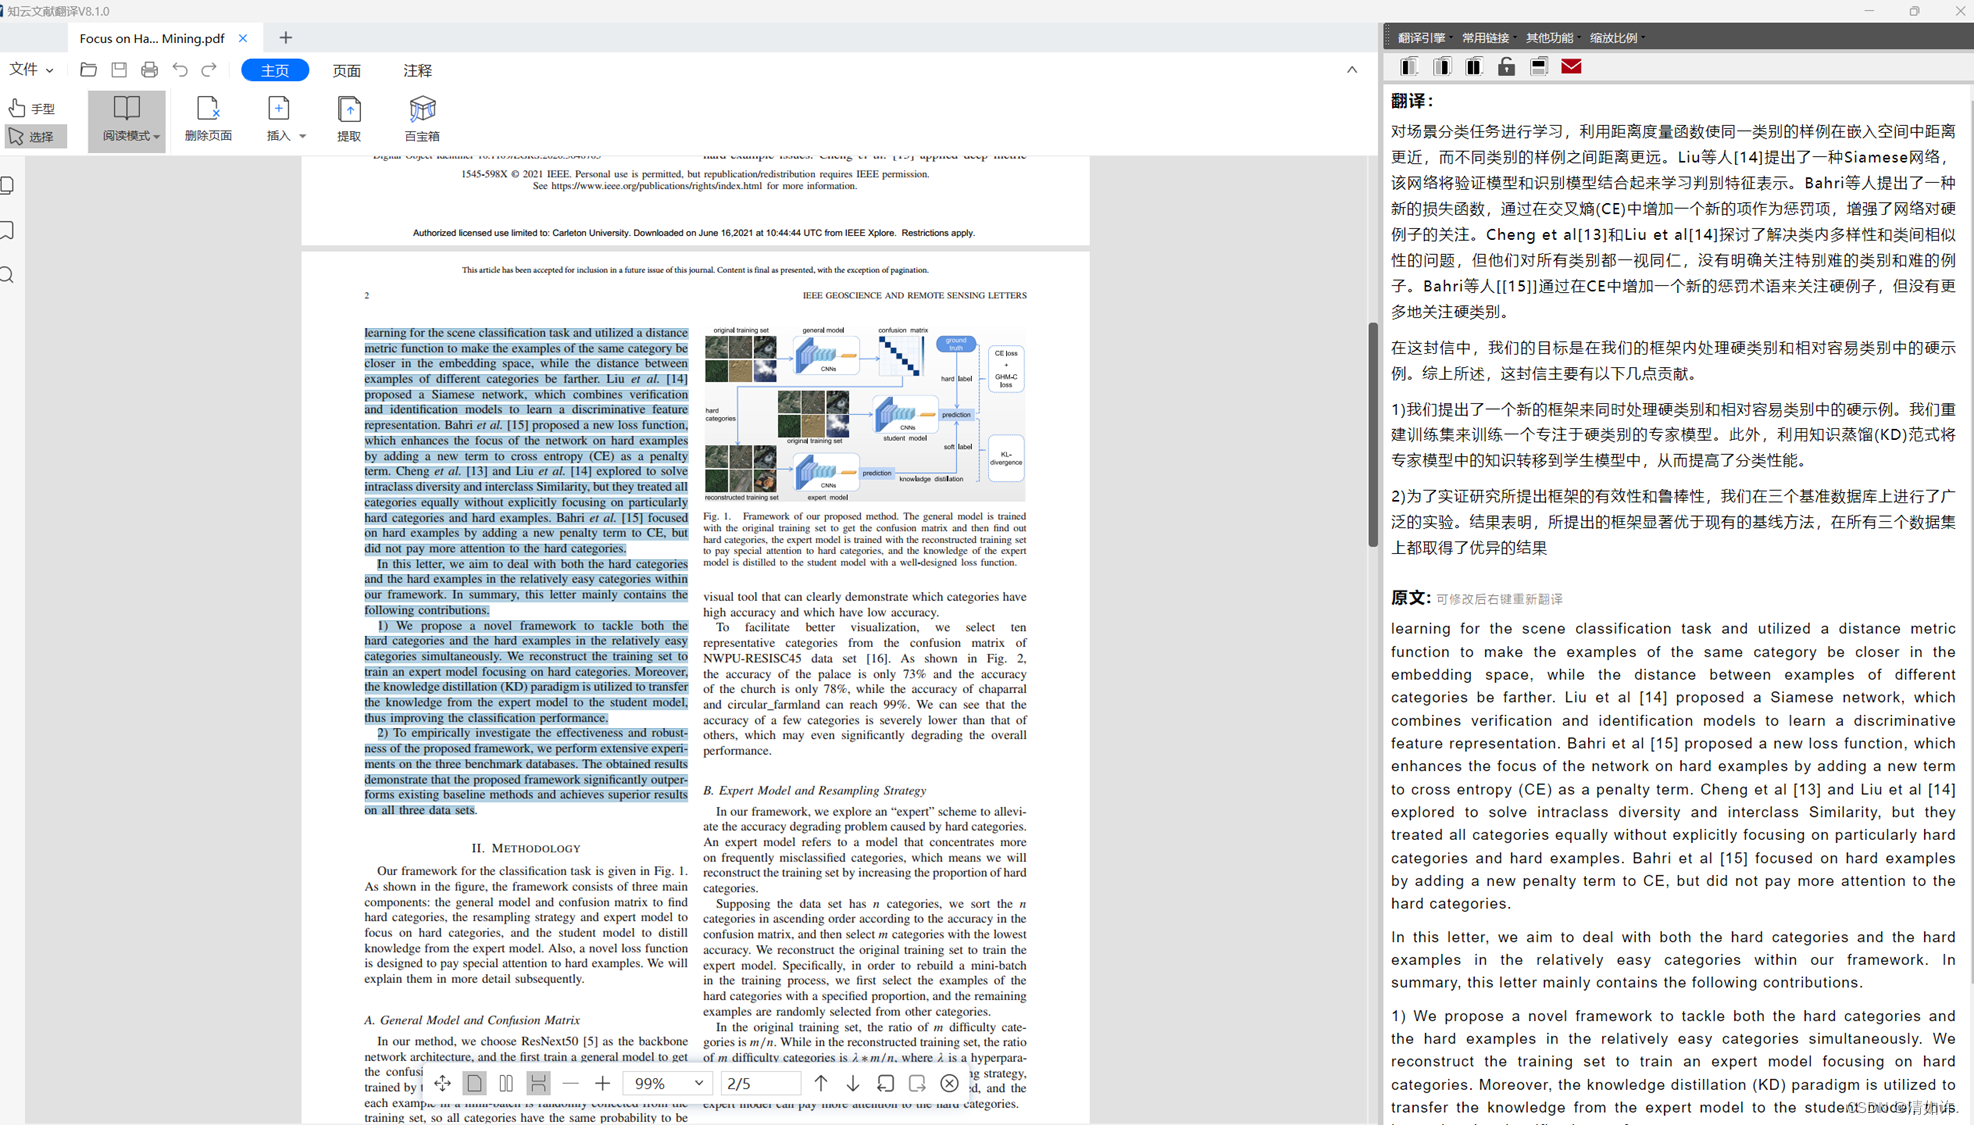Click the unlock padlock icon
This screenshot has width=1974, height=1125.
(x=1506, y=67)
